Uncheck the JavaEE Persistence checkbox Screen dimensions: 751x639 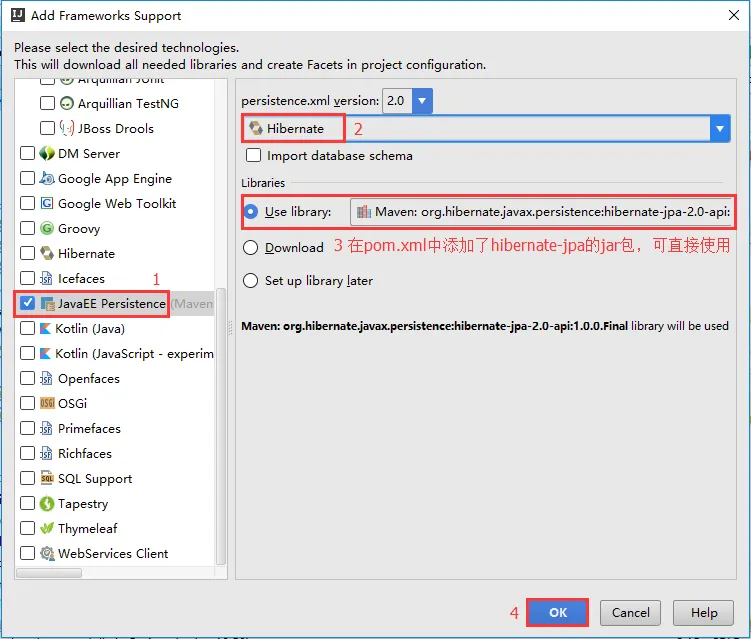[x=27, y=303]
